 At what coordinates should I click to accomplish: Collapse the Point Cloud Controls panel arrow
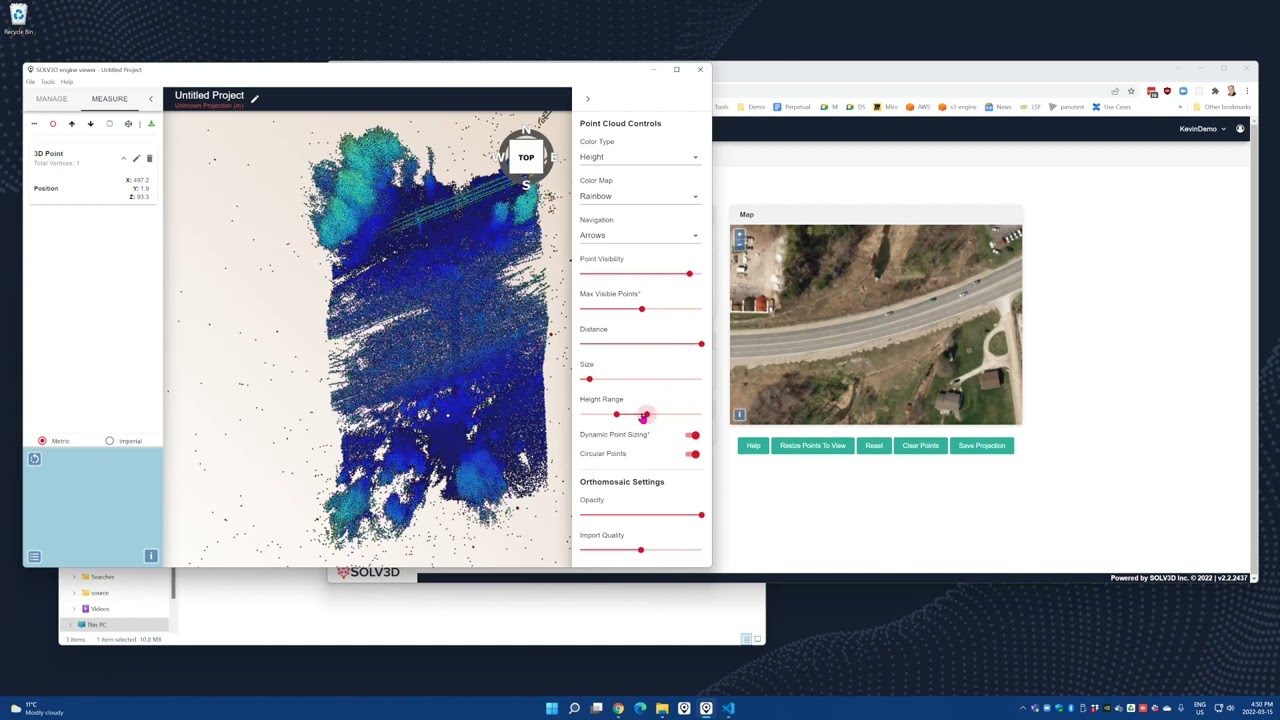point(588,99)
